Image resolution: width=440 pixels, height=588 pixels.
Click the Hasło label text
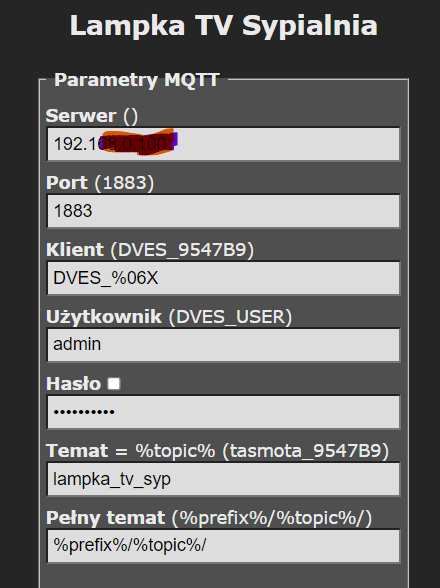click(x=74, y=384)
